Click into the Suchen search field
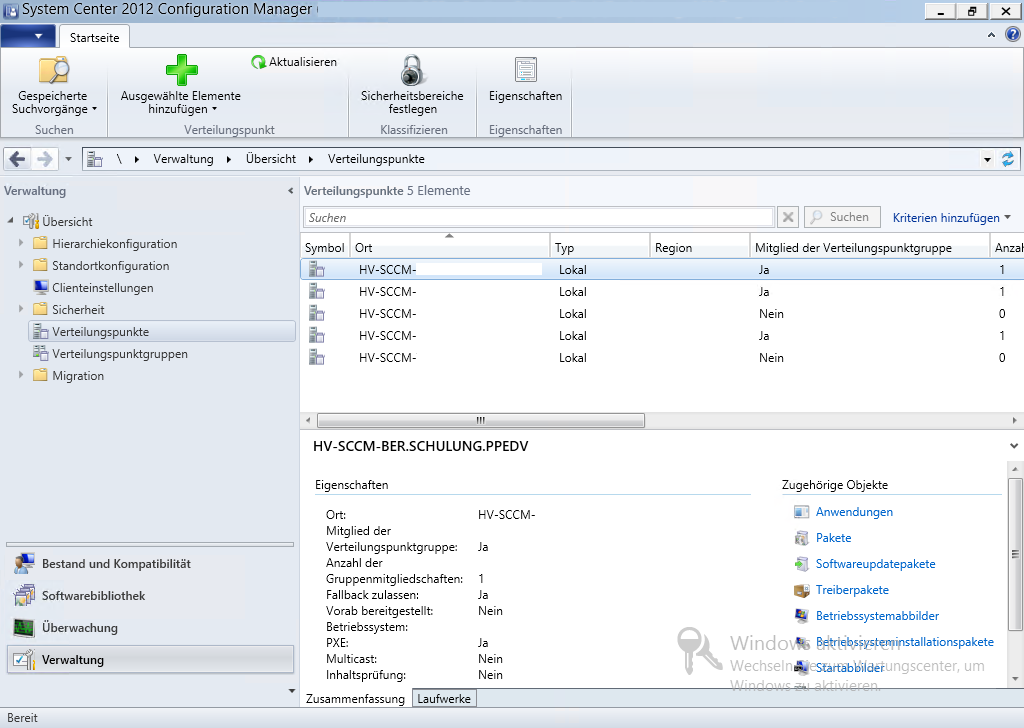The width and height of the screenshot is (1024, 728). click(538, 217)
